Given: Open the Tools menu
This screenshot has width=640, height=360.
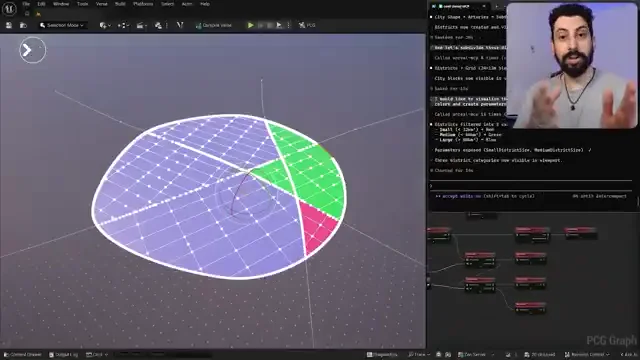Looking at the screenshot, I should click(82, 4).
